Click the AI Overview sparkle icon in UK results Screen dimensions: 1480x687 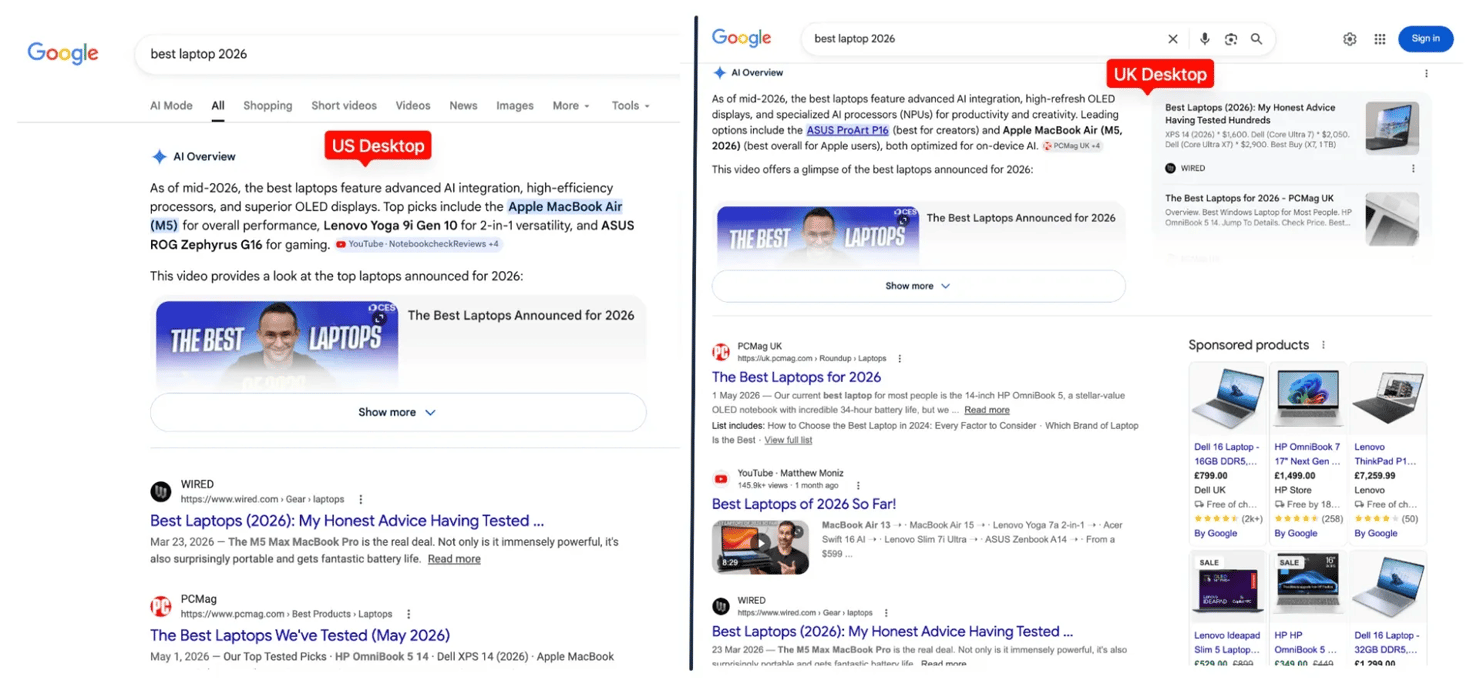[x=719, y=73]
